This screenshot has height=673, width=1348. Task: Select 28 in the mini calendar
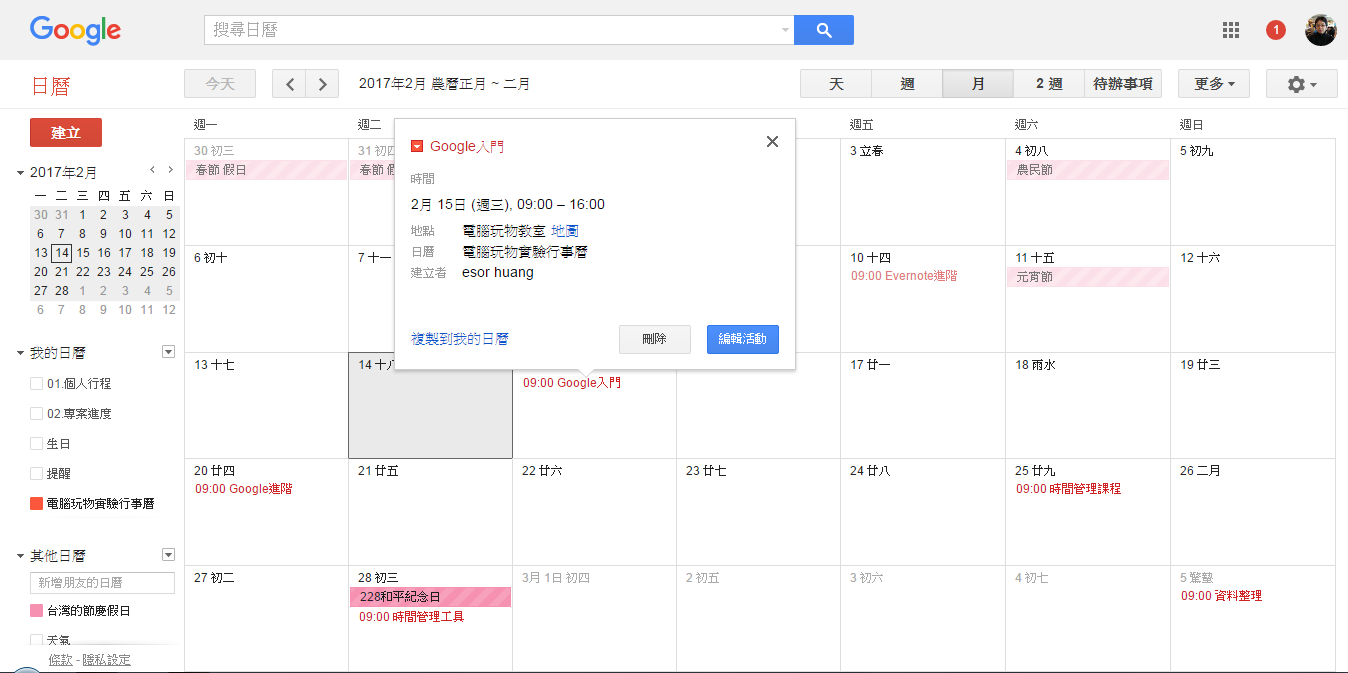point(61,291)
